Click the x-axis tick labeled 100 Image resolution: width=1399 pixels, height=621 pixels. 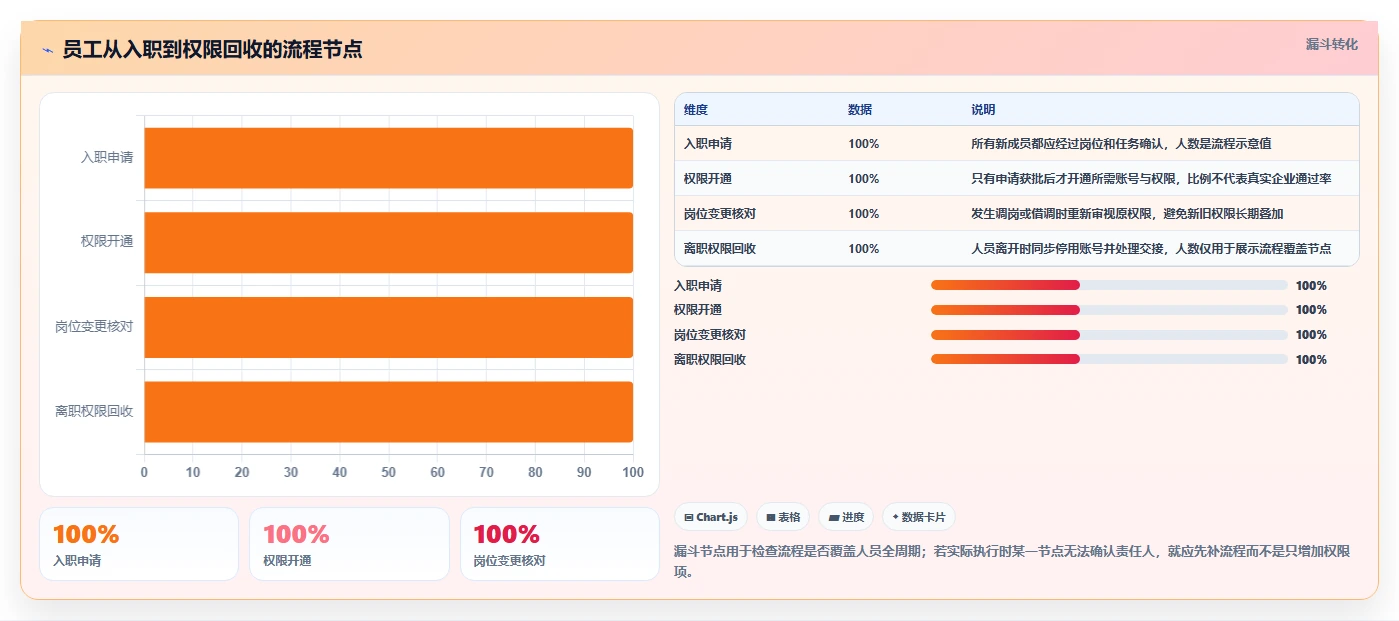coord(633,472)
